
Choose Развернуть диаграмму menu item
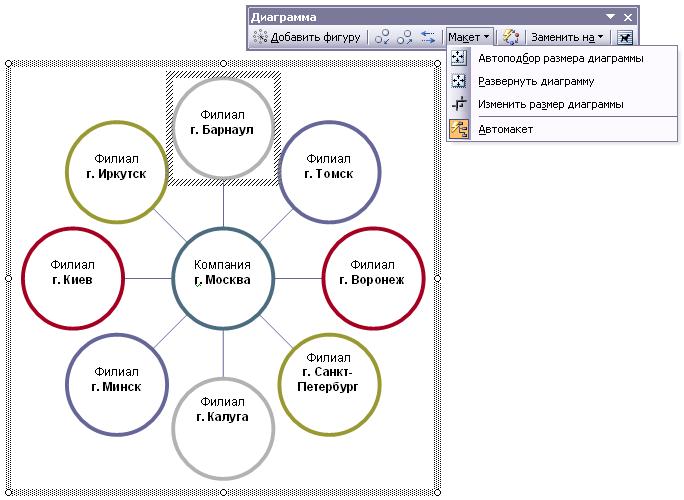coord(562,81)
